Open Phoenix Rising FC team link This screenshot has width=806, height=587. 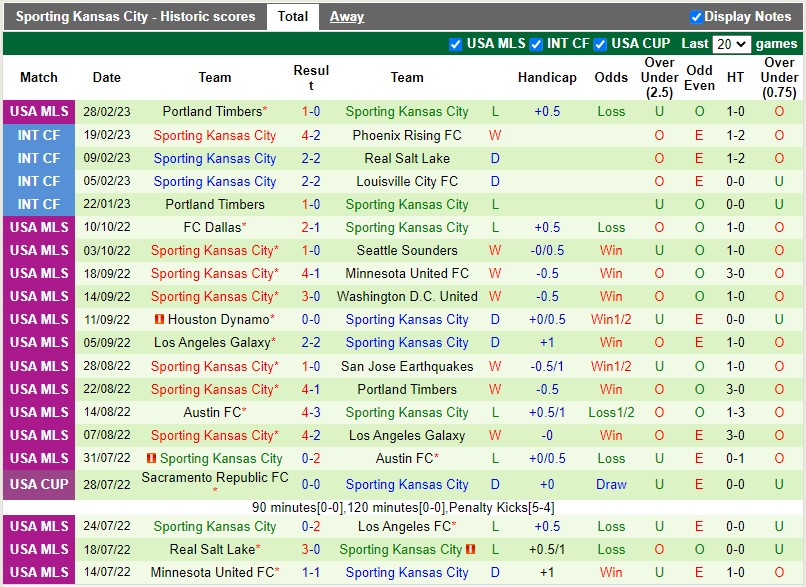coord(407,136)
